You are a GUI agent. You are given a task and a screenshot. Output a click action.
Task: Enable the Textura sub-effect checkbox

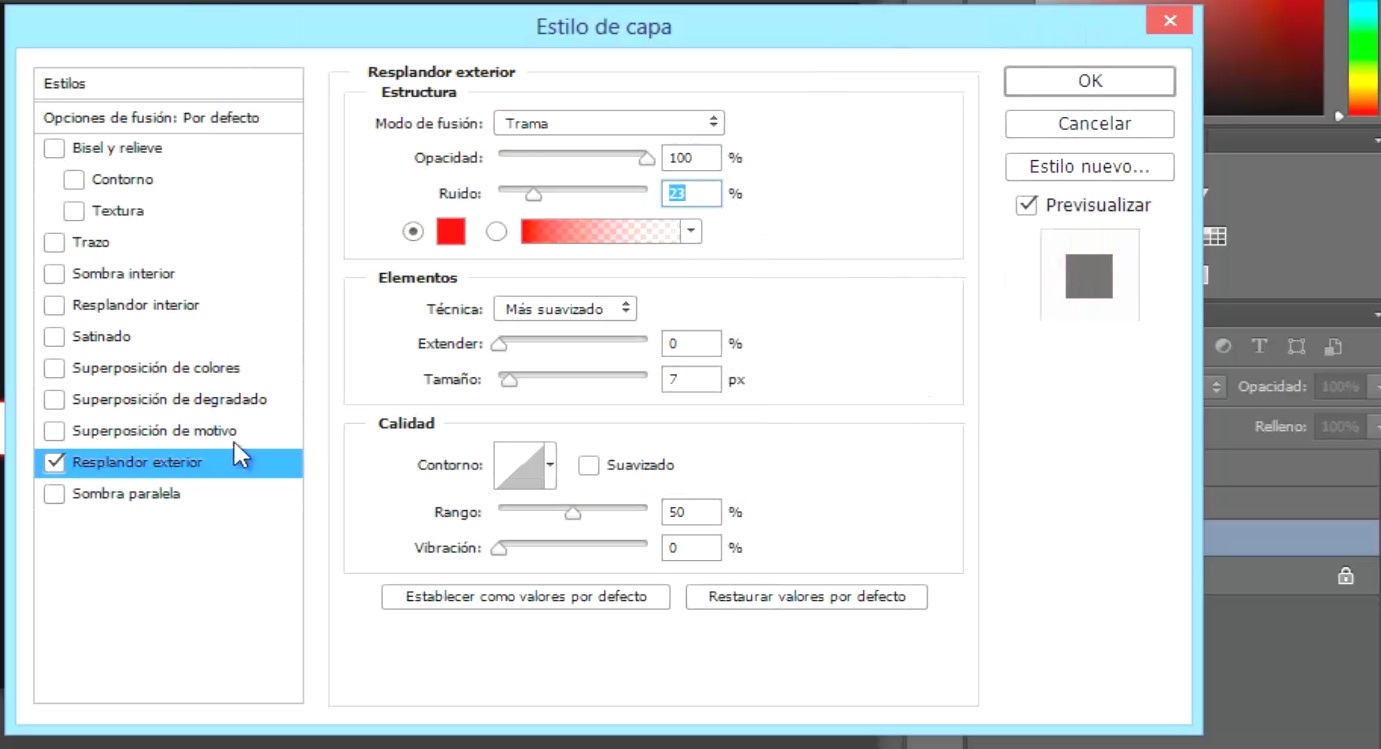(x=73, y=211)
